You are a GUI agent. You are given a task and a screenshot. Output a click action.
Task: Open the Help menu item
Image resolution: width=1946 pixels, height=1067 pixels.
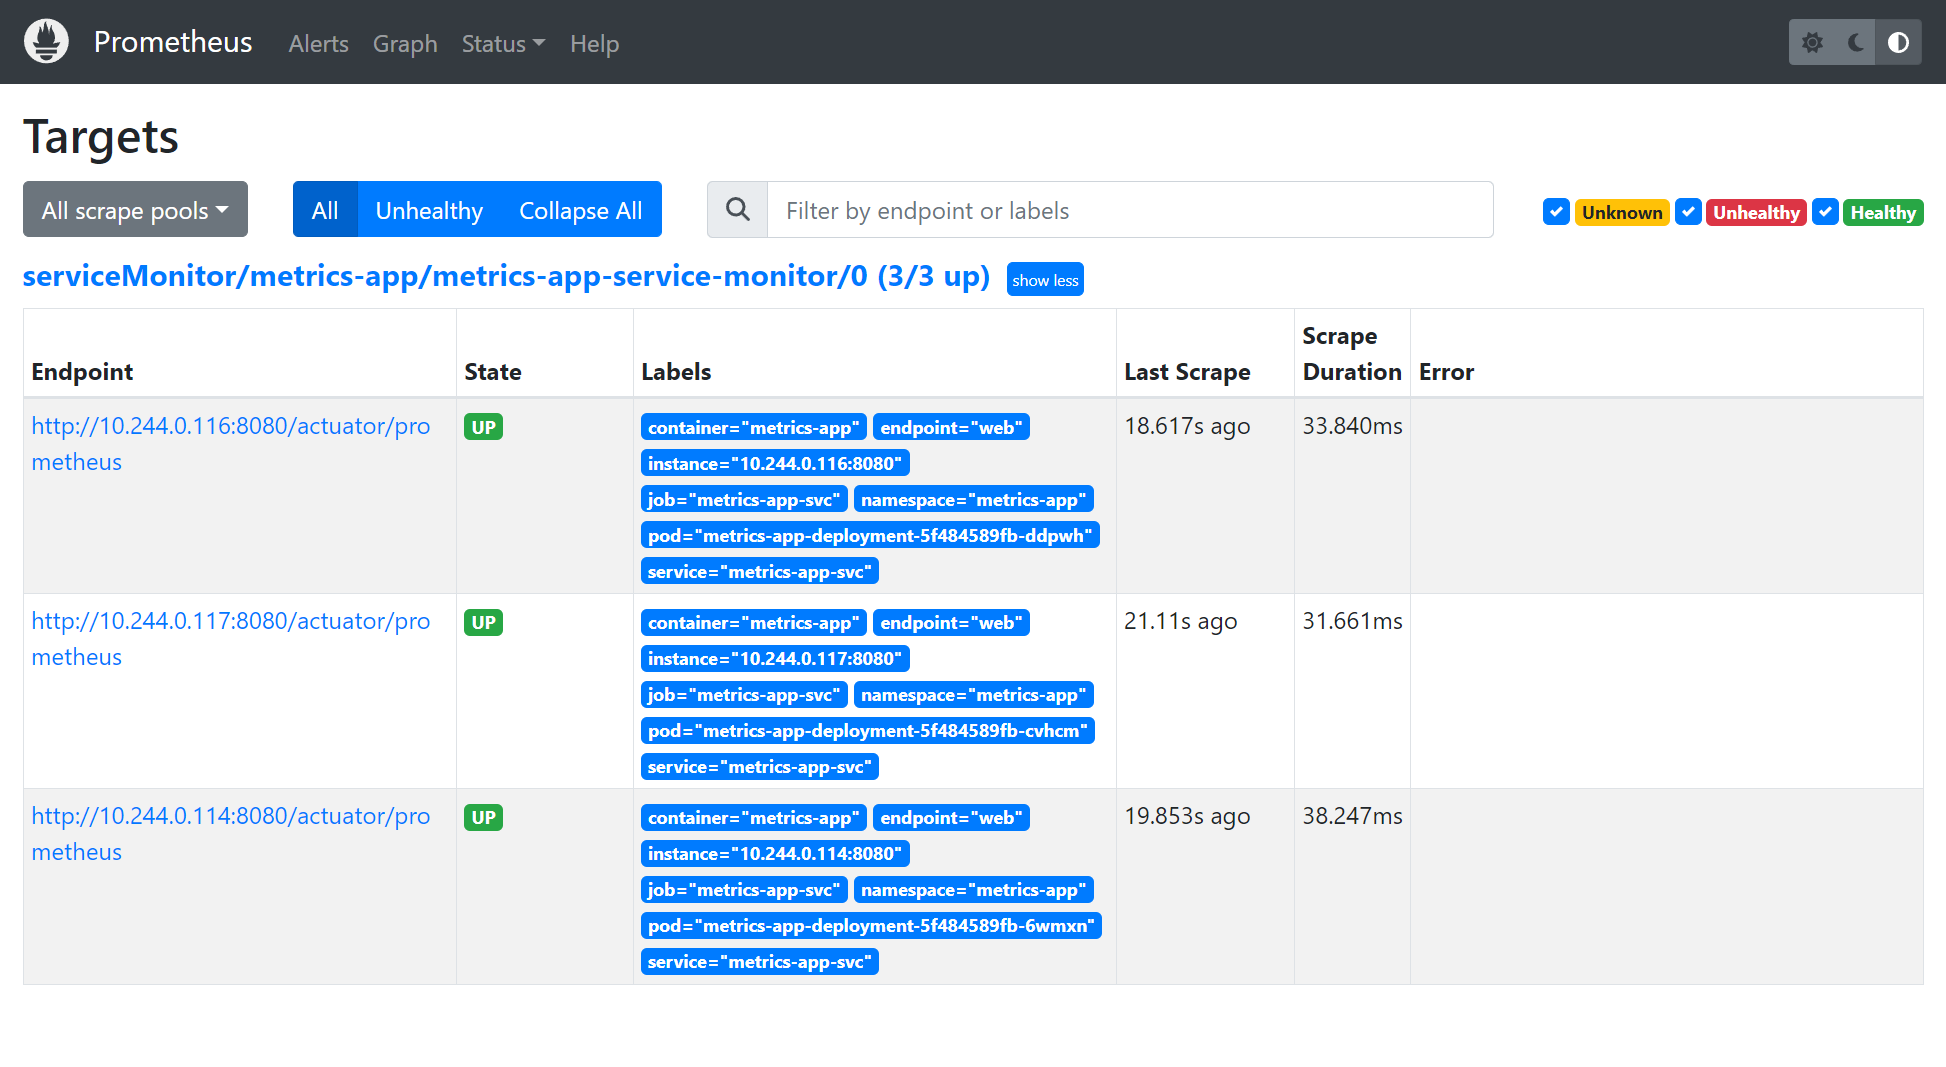(594, 44)
